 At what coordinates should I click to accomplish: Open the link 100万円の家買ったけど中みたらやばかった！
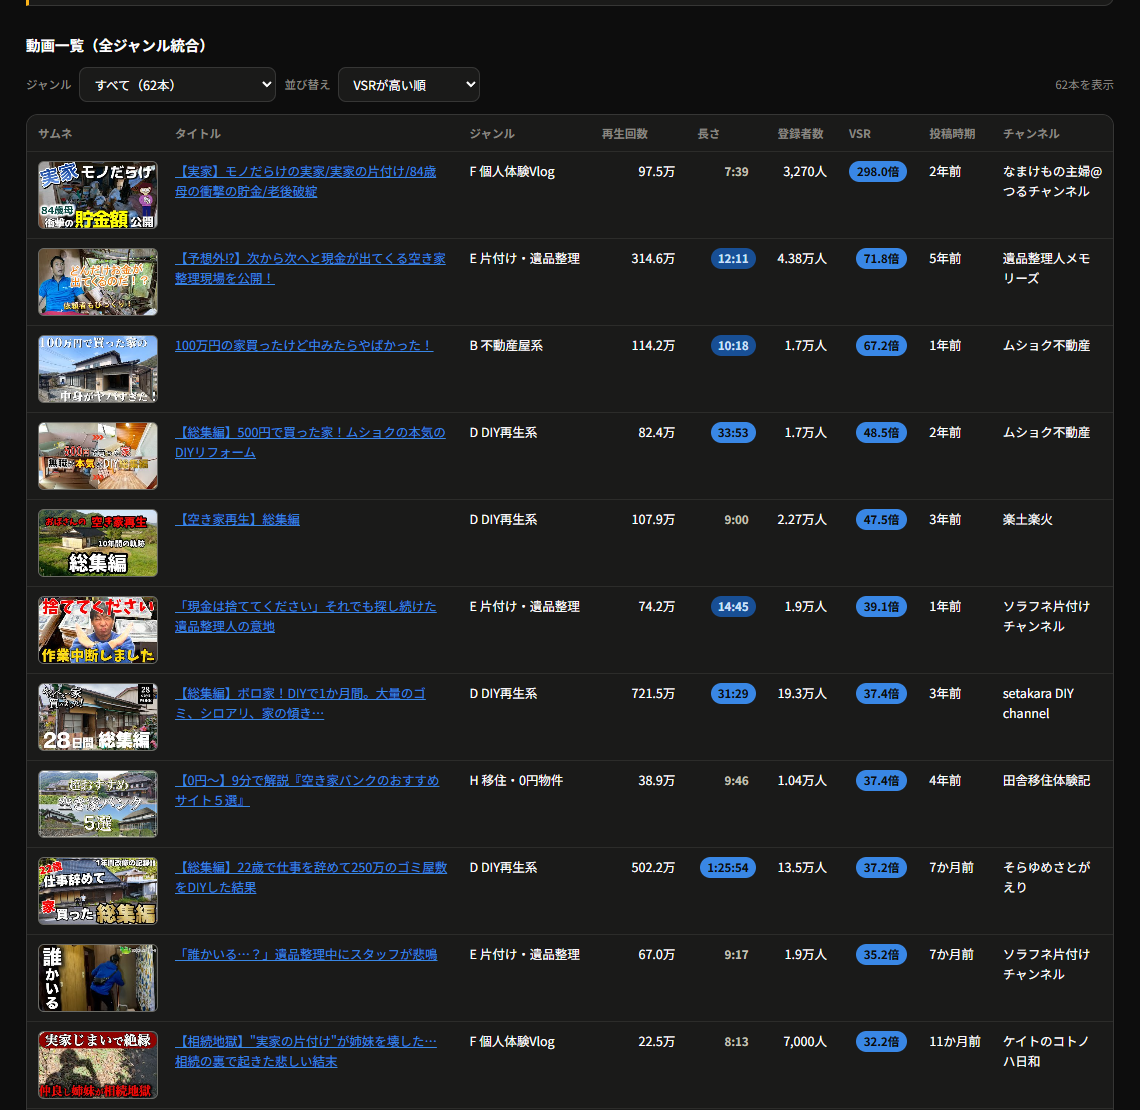click(x=304, y=345)
